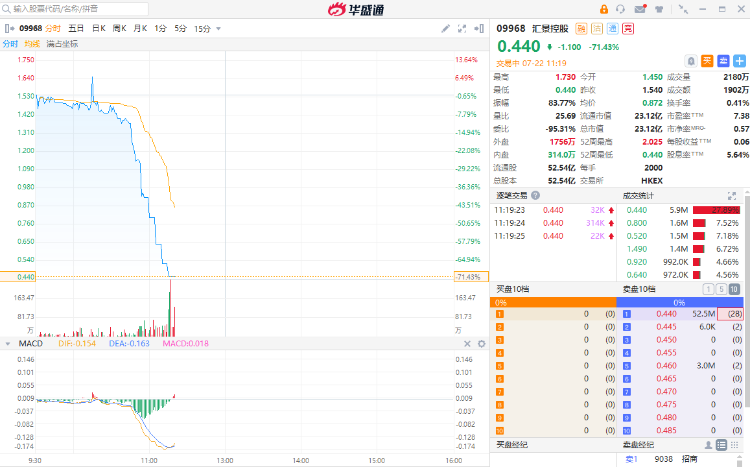Click the stock code search input field
The image size is (750, 467).
[x=70, y=9]
